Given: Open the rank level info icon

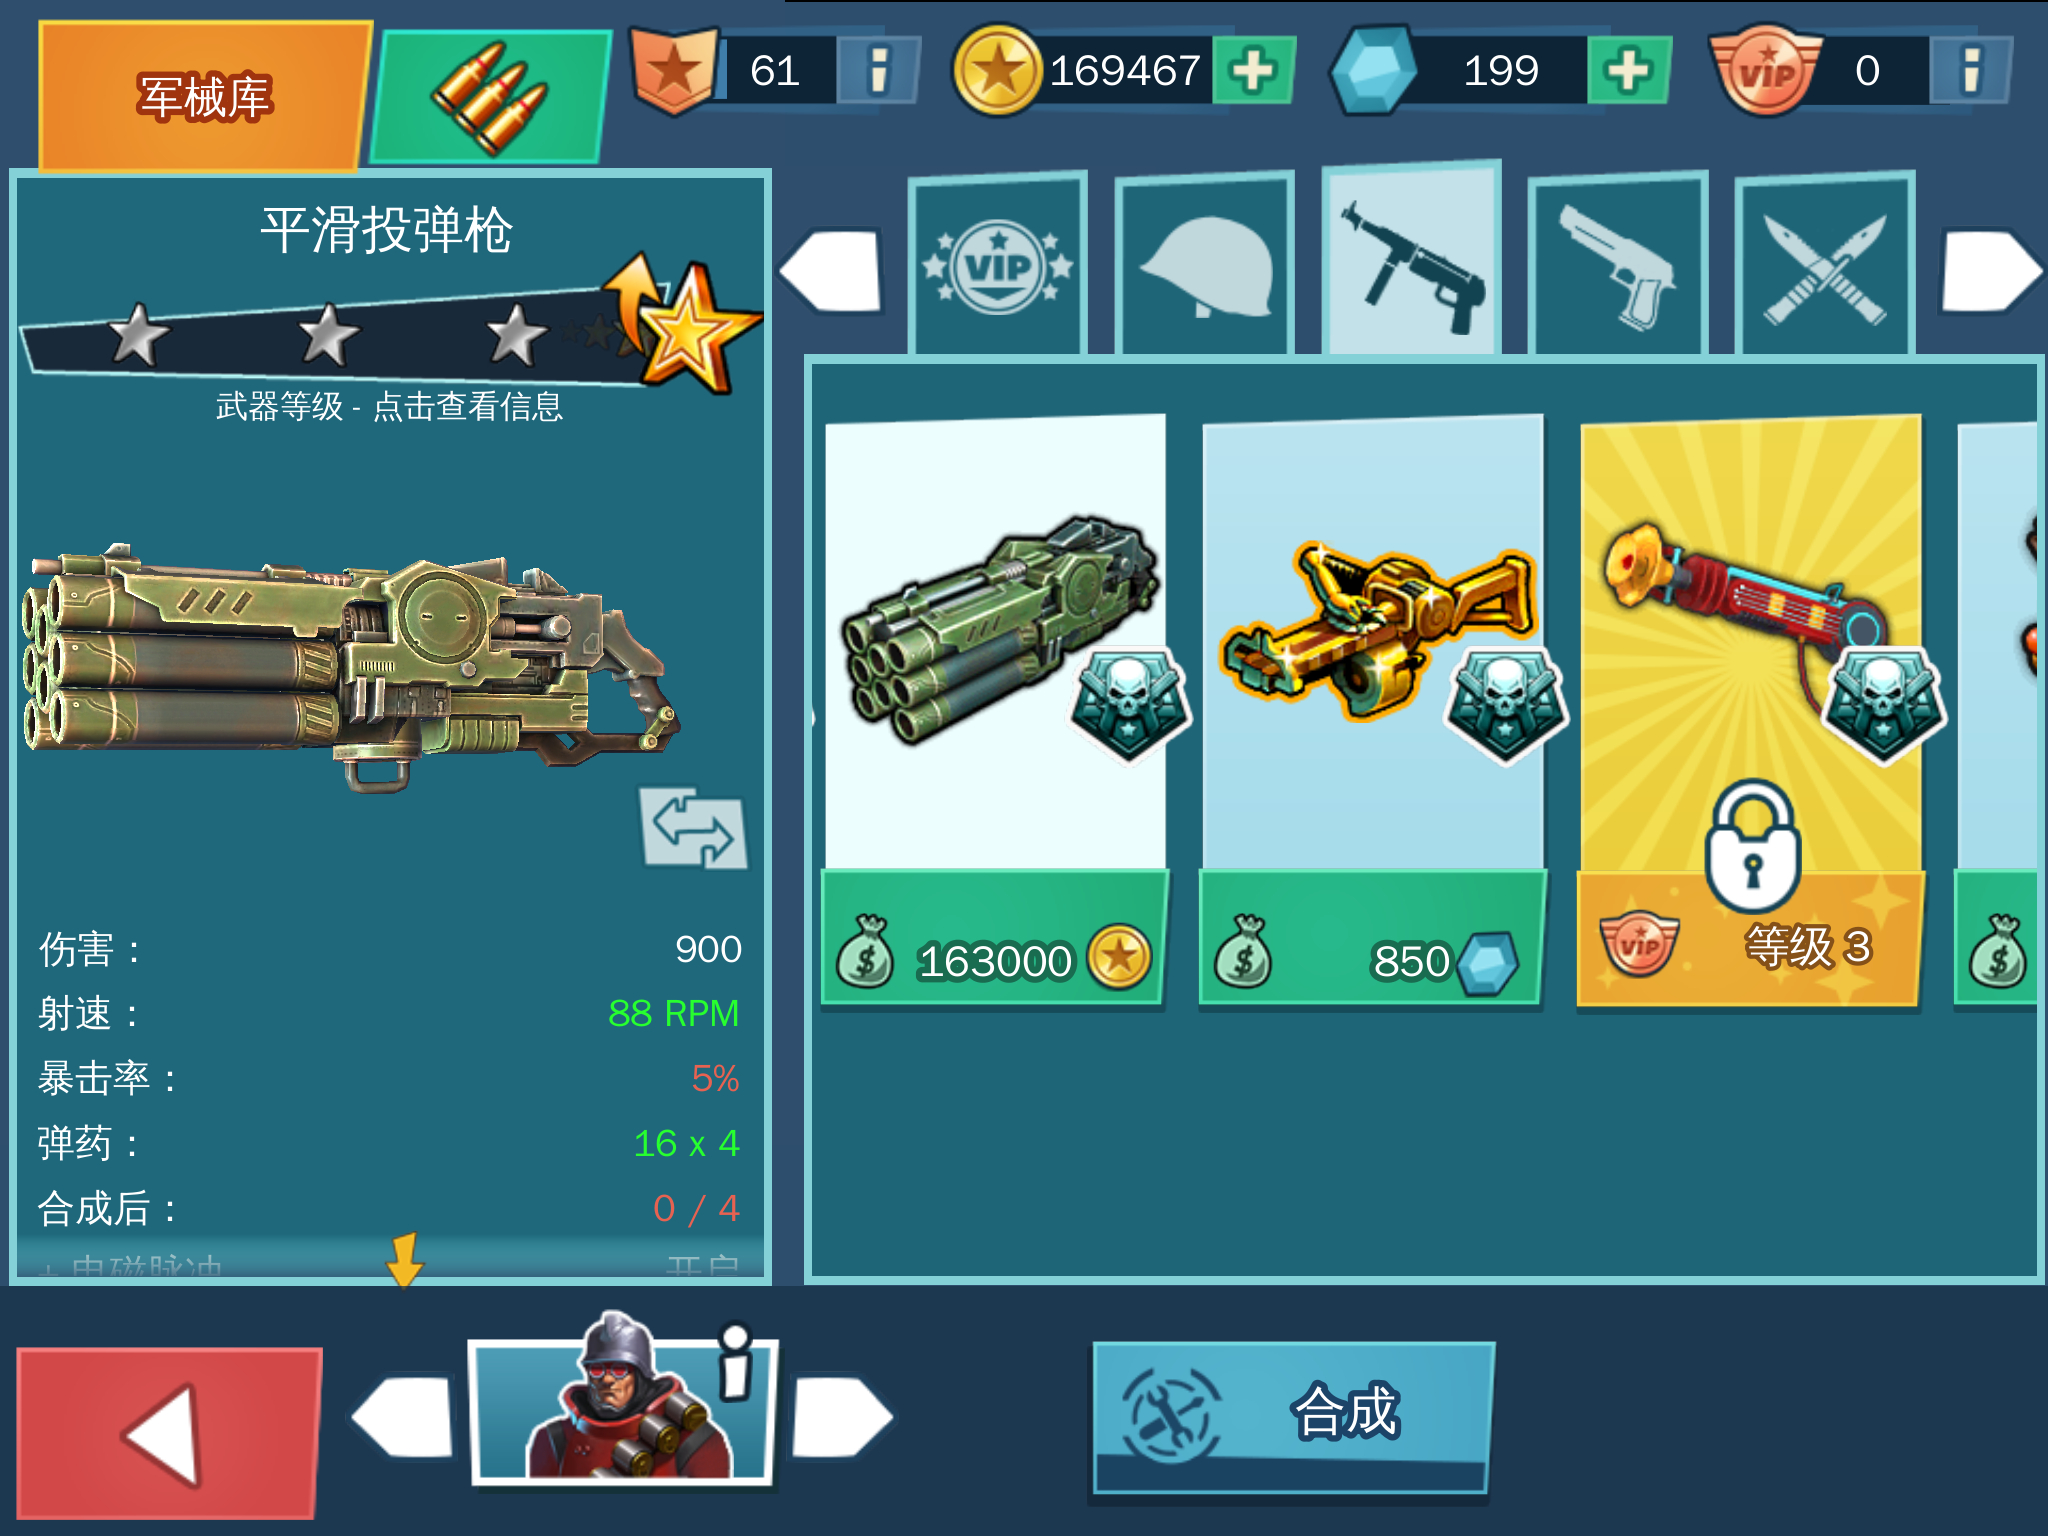Looking at the screenshot, I should pos(878,70).
